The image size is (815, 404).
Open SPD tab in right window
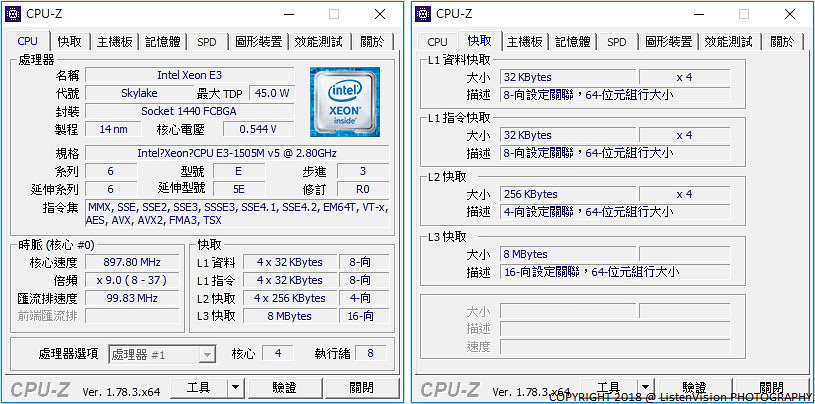click(x=616, y=42)
